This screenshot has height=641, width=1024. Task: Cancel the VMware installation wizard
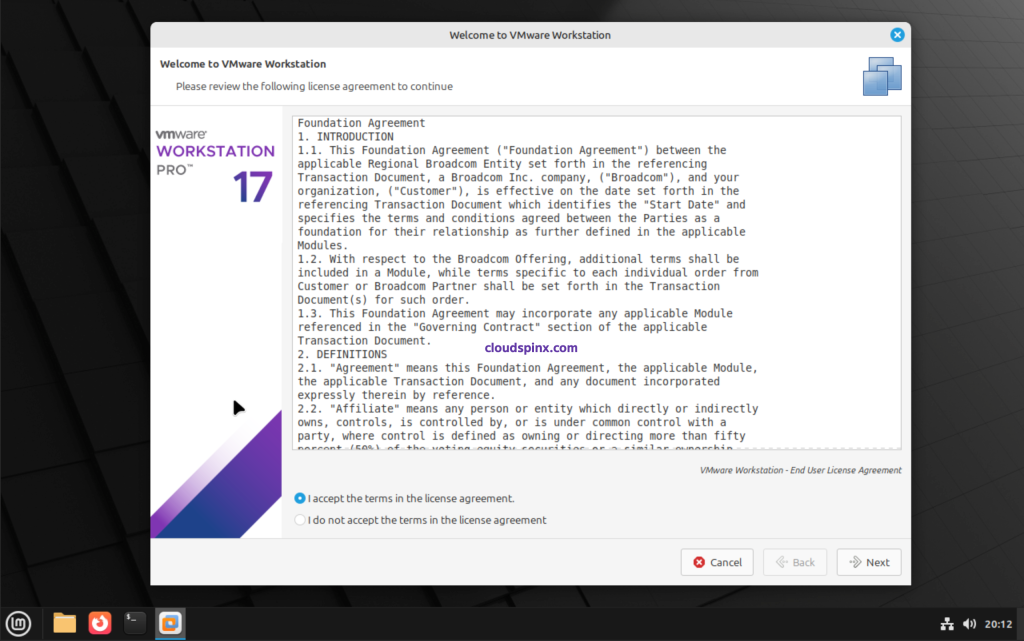click(x=717, y=562)
